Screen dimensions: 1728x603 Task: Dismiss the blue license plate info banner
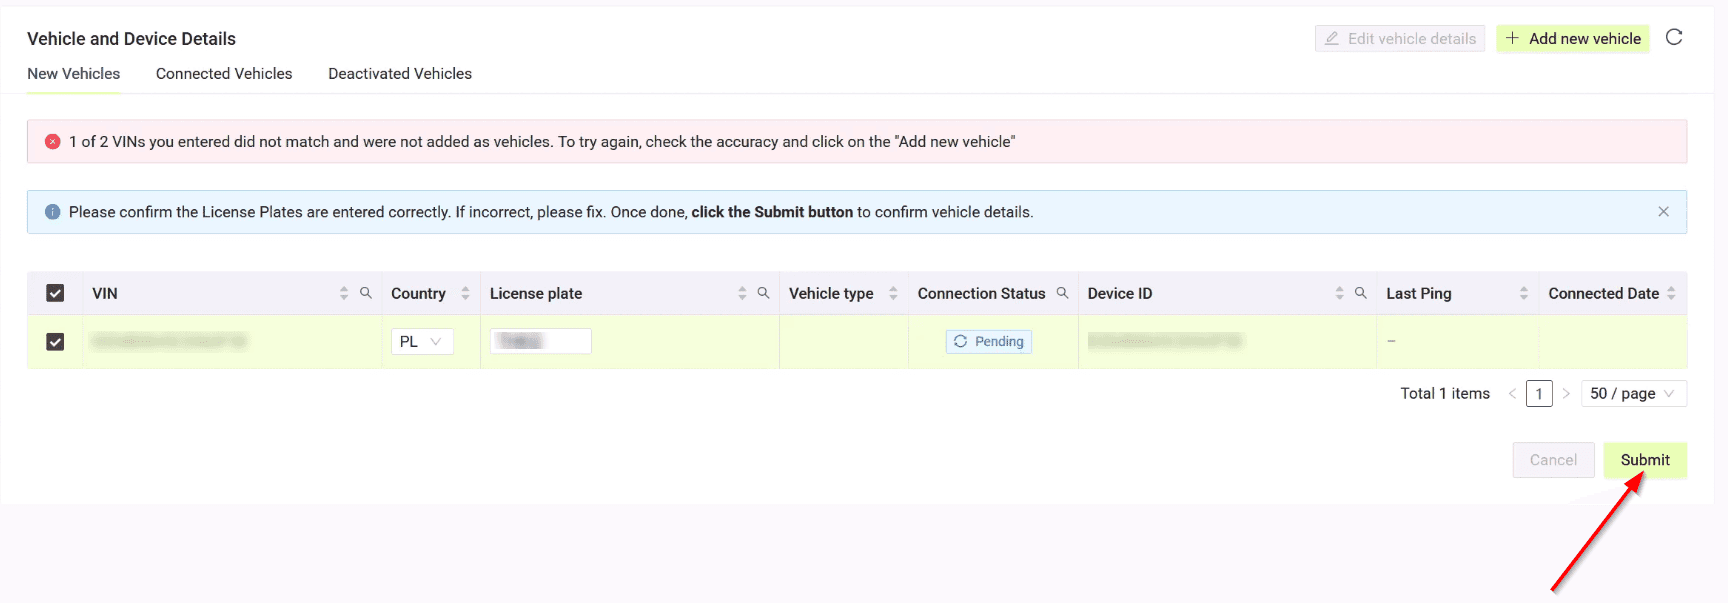point(1663,212)
